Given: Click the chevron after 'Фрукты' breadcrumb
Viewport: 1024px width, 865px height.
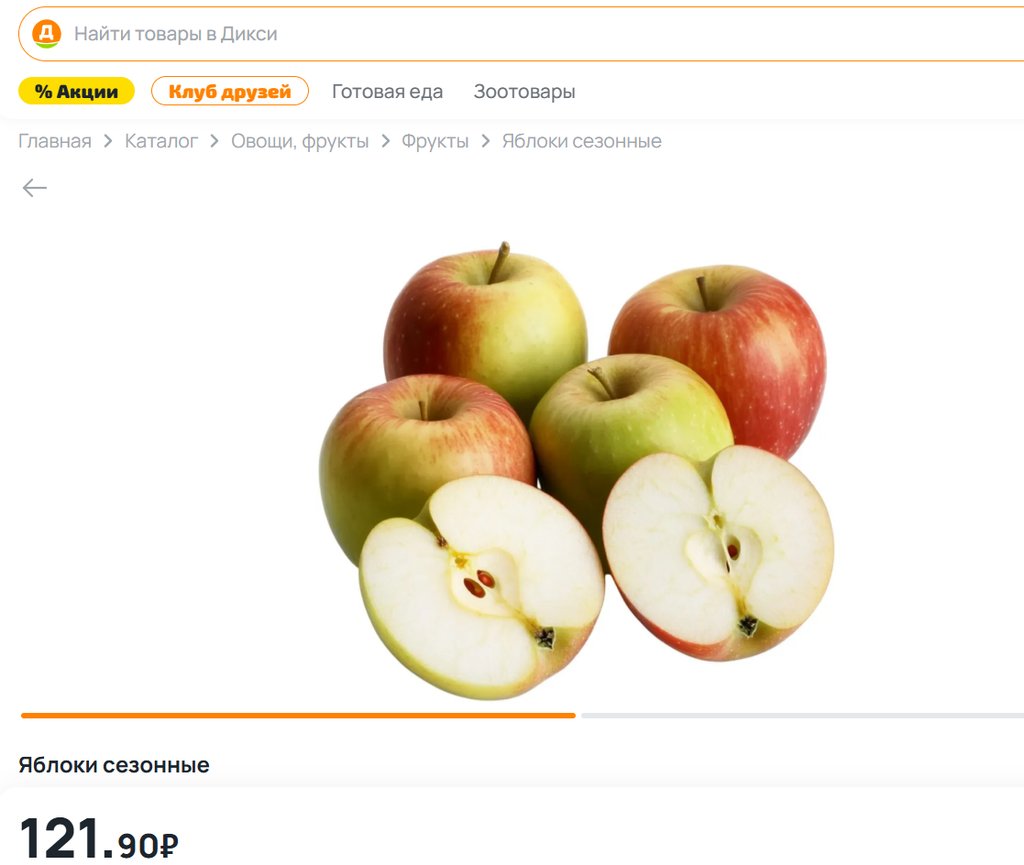Looking at the screenshot, I should [x=485, y=141].
